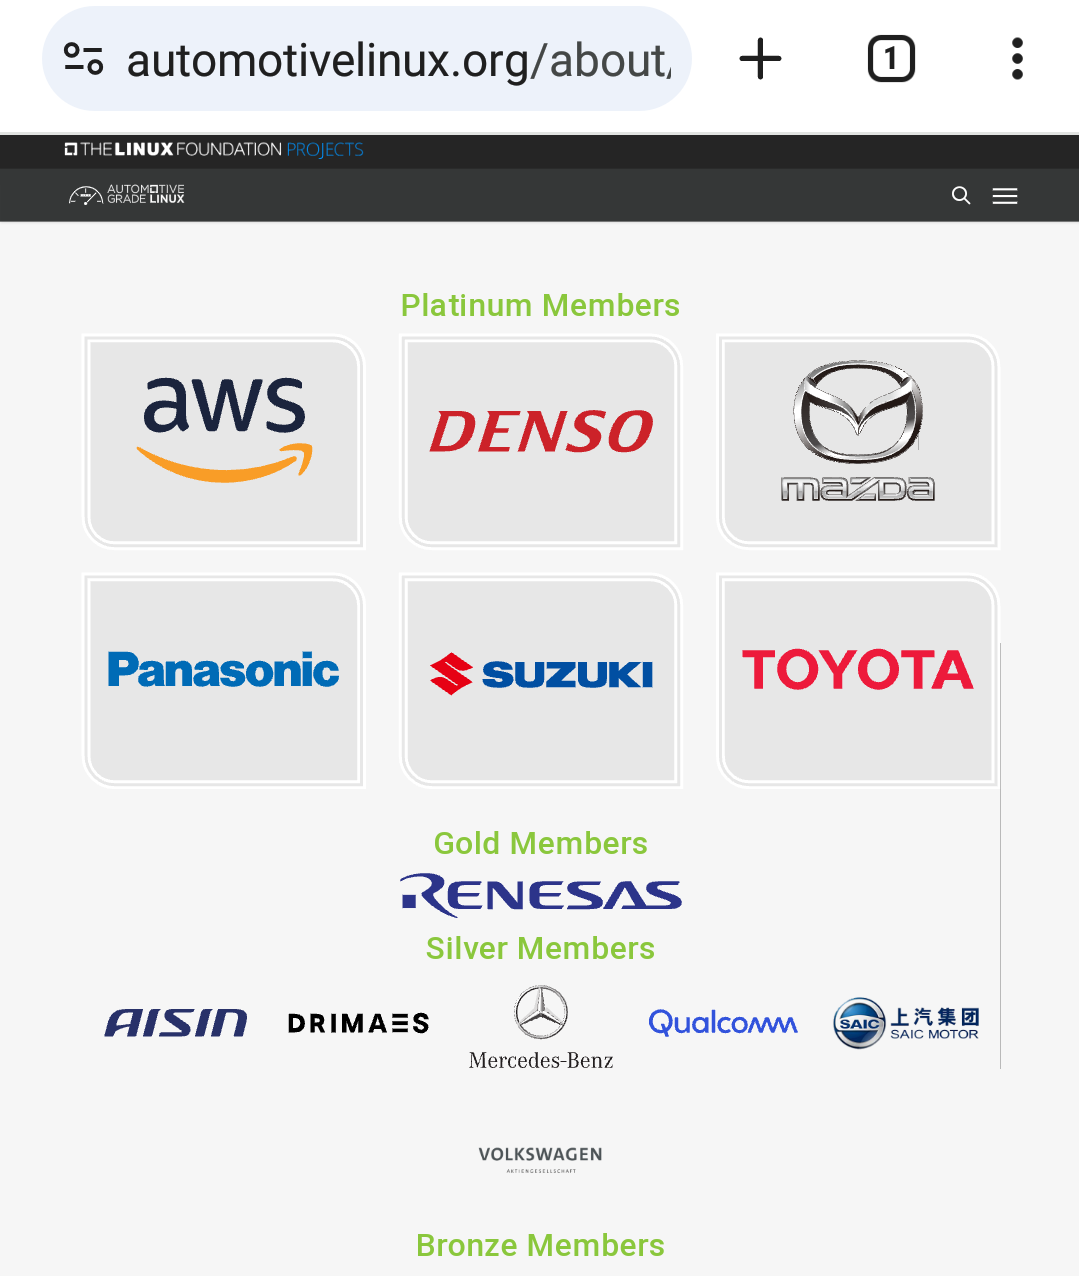Image resolution: width=1079 pixels, height=1276 pixels.
Task: Choose the Suzuki logo tile
Action: (x=541, y=680)
